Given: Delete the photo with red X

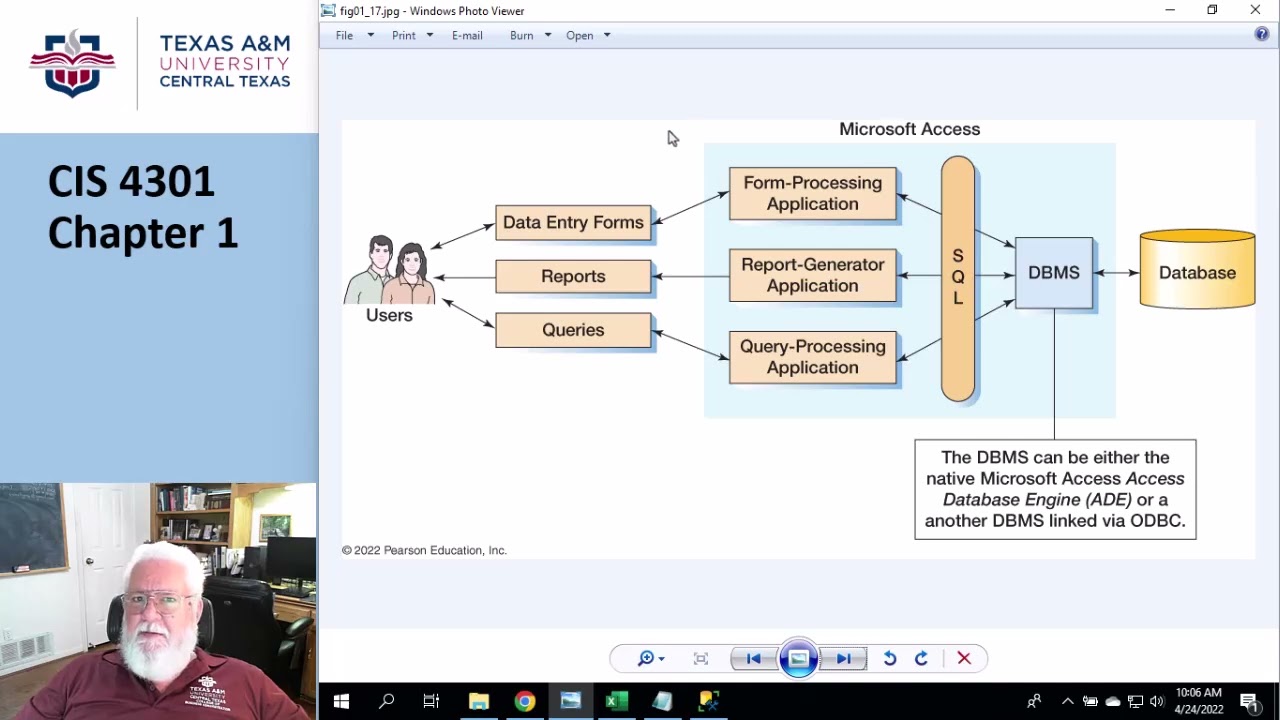Looking at the screenshot, I should 964,658.
